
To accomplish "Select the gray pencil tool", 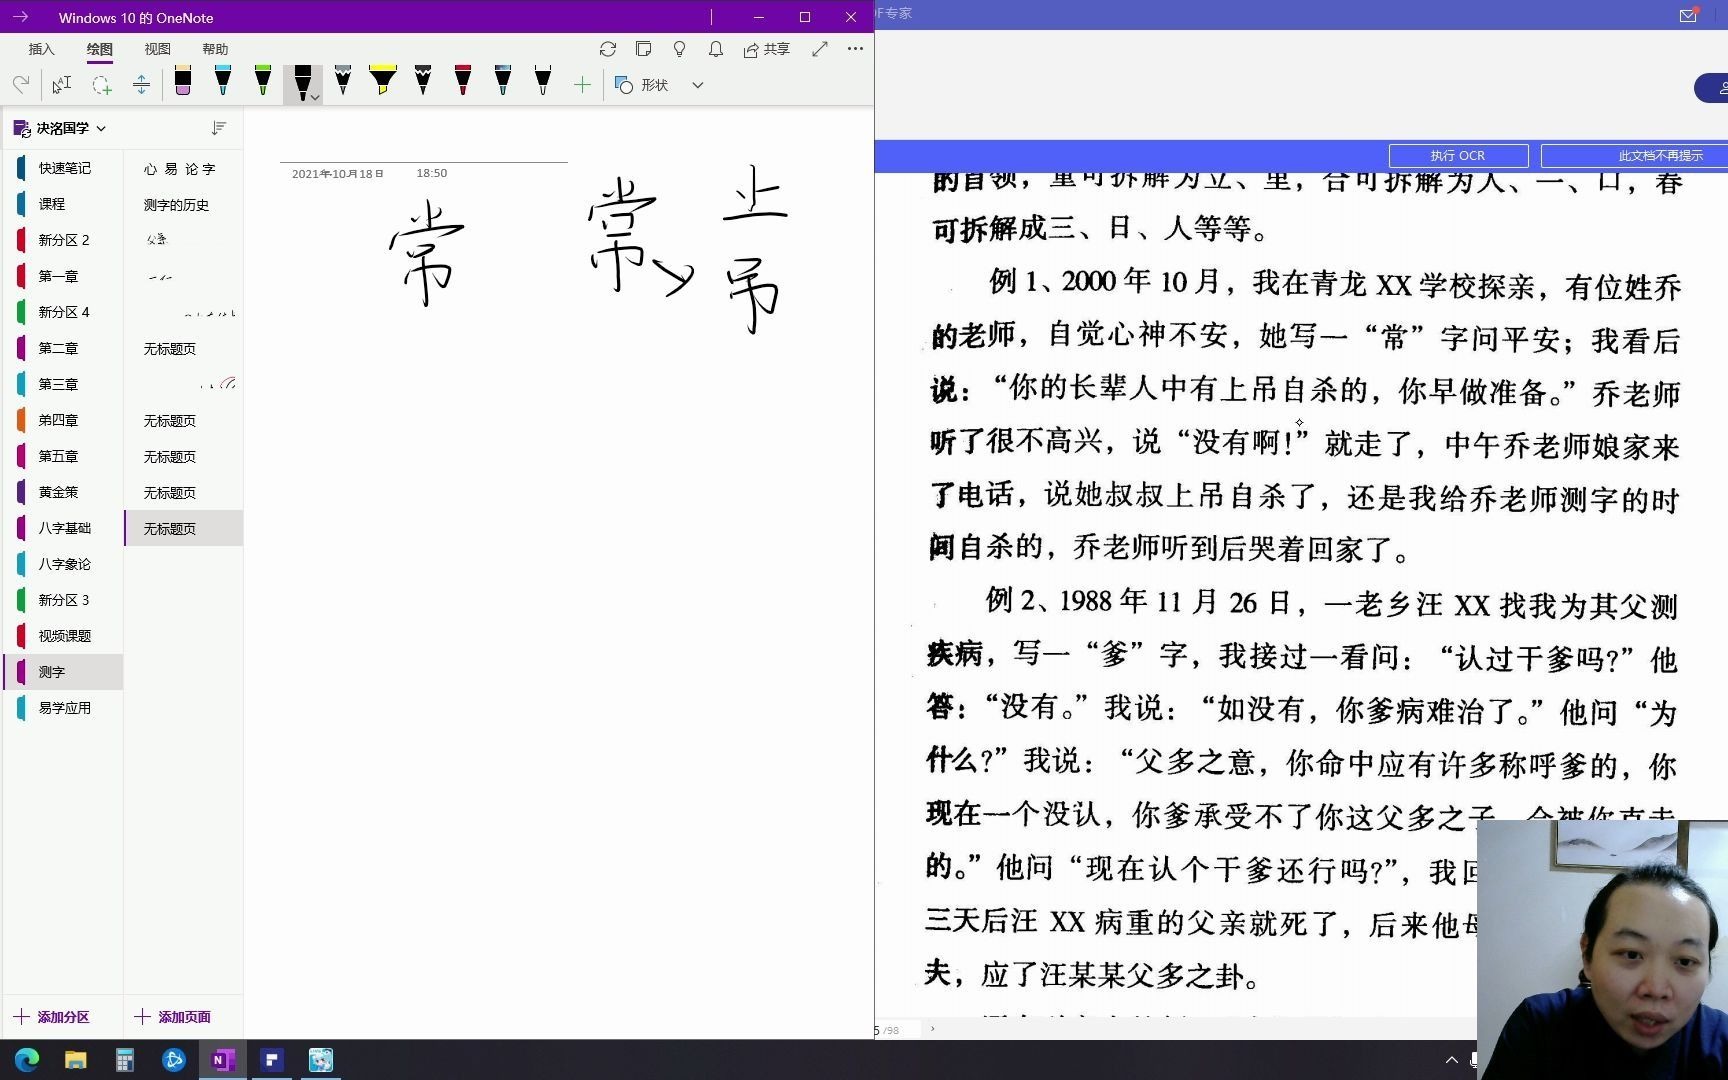I will pyautogui.click(x=343, y=81).
